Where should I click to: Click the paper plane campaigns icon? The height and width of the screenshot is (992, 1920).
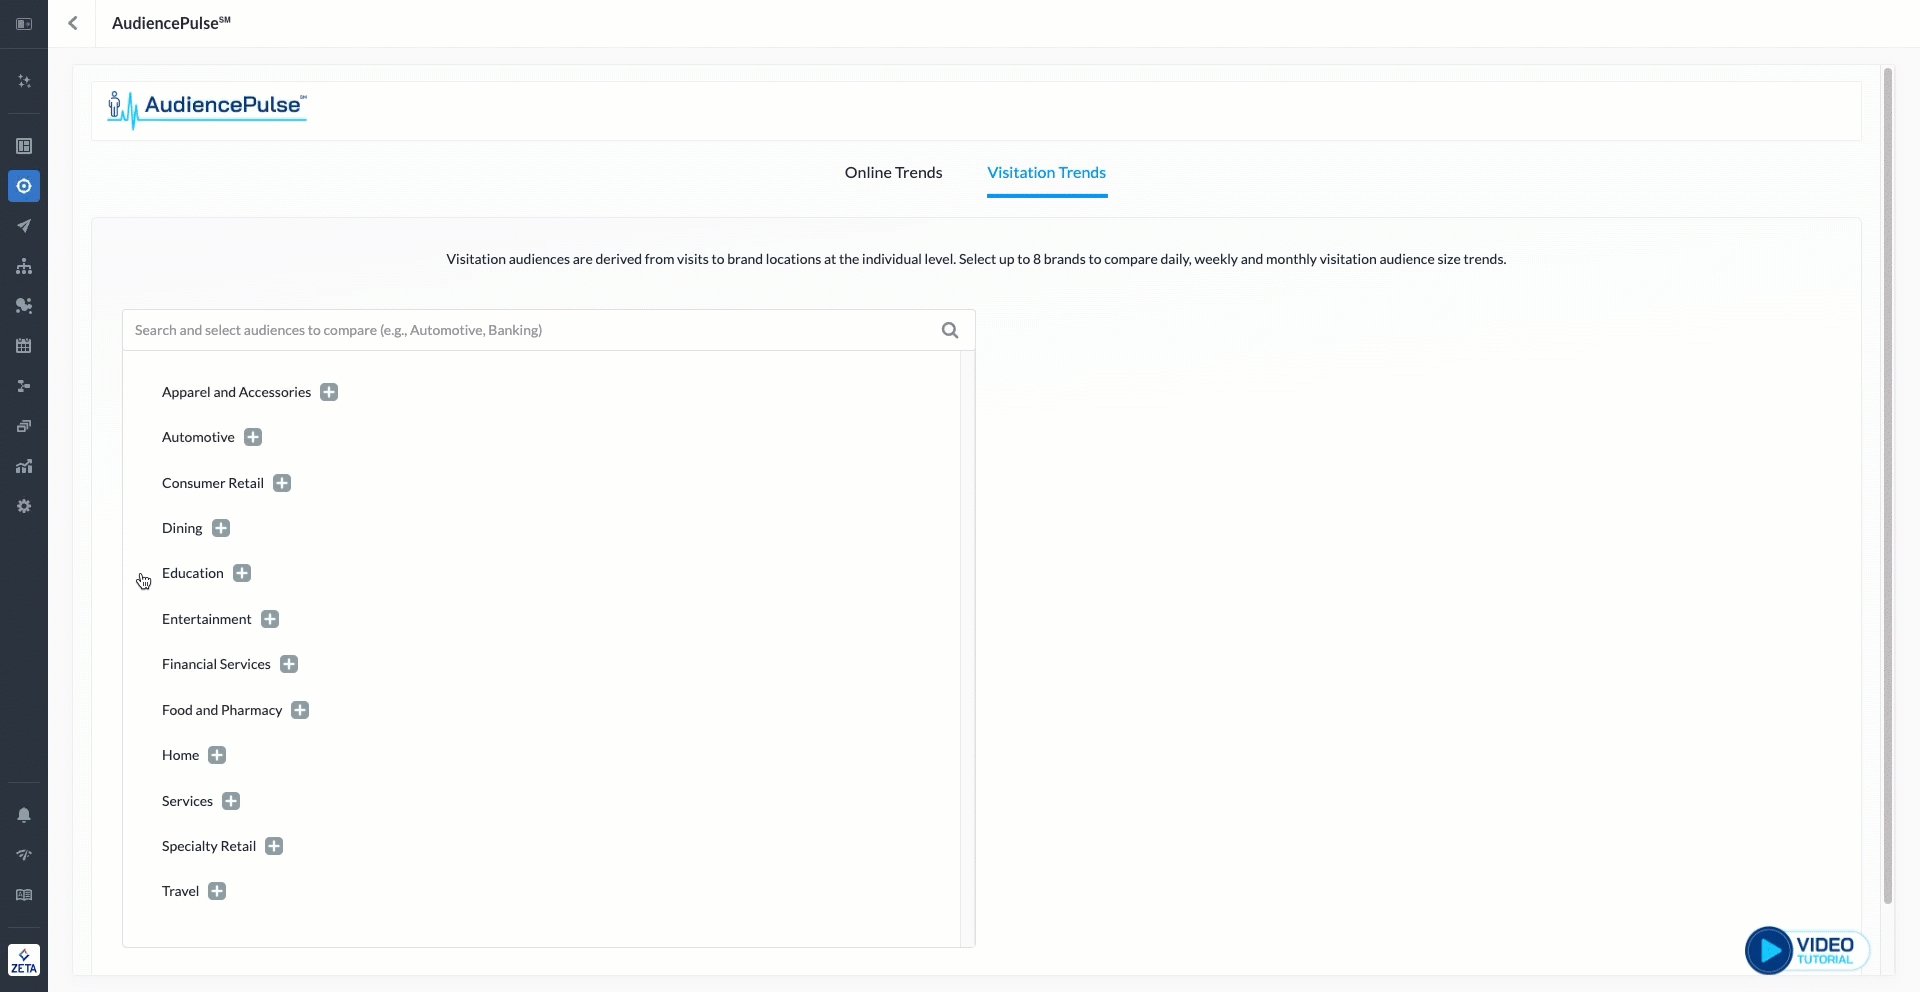[x=24, y=226]
